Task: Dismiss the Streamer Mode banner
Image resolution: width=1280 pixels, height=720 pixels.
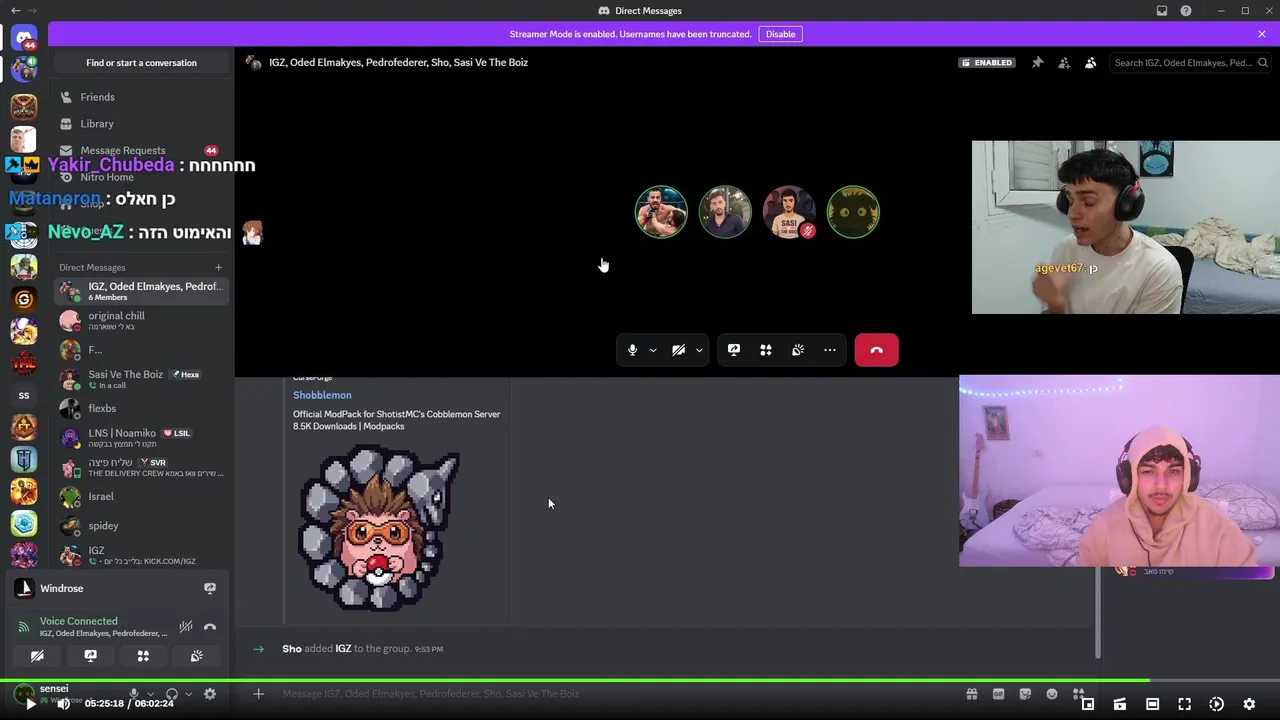Action: coord(1262,34)
